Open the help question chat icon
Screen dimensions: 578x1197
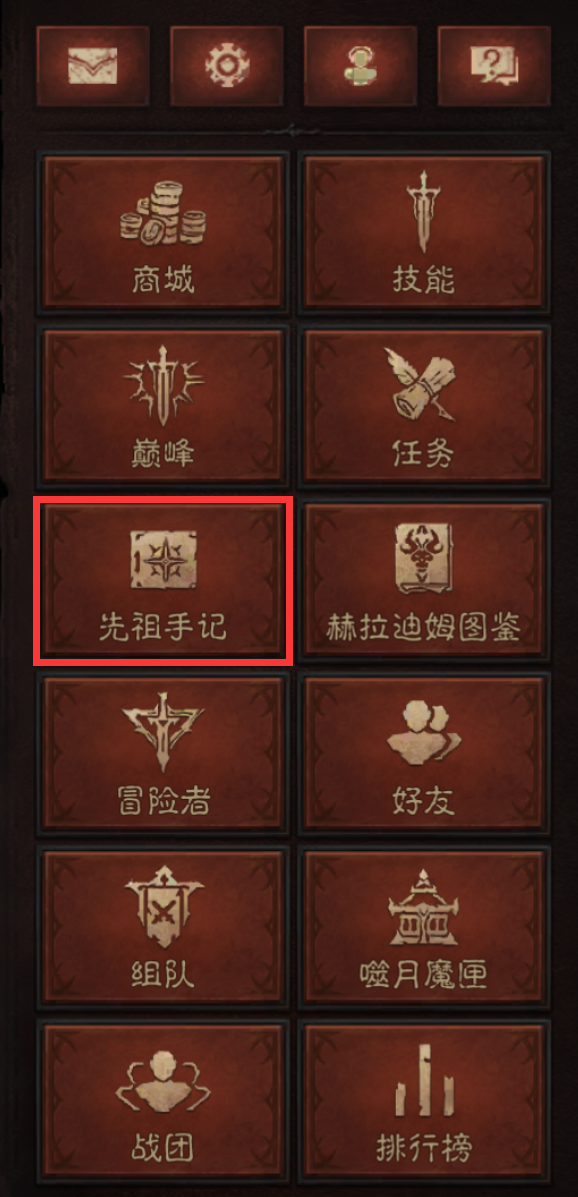tap(494, 66)
